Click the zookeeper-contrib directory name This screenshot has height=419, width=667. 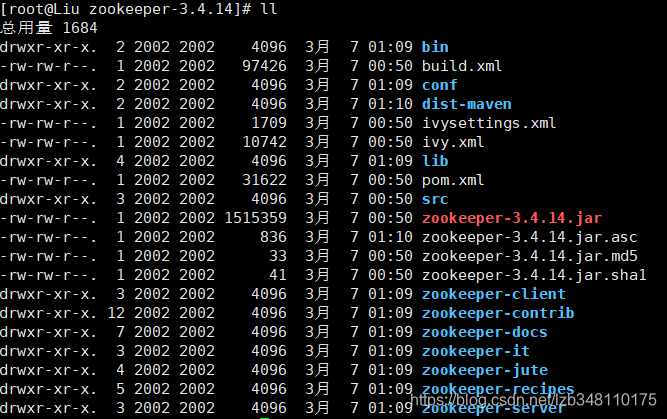pos(498,313)
